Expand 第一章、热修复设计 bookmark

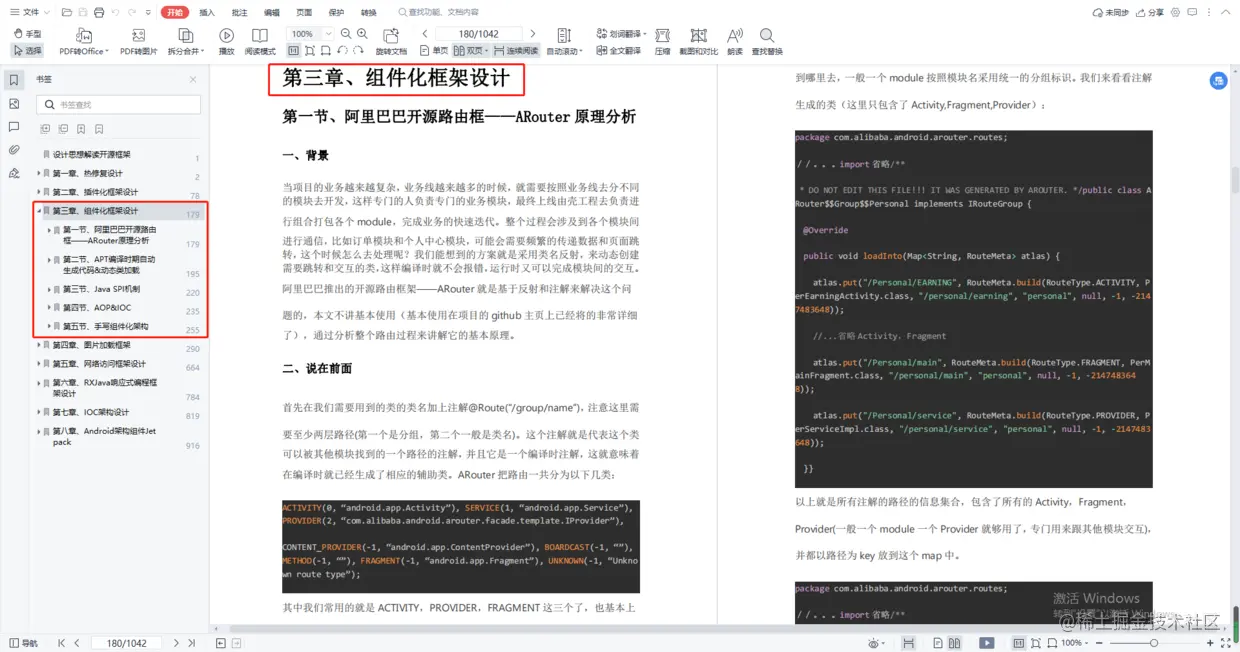tap(39, 173)
